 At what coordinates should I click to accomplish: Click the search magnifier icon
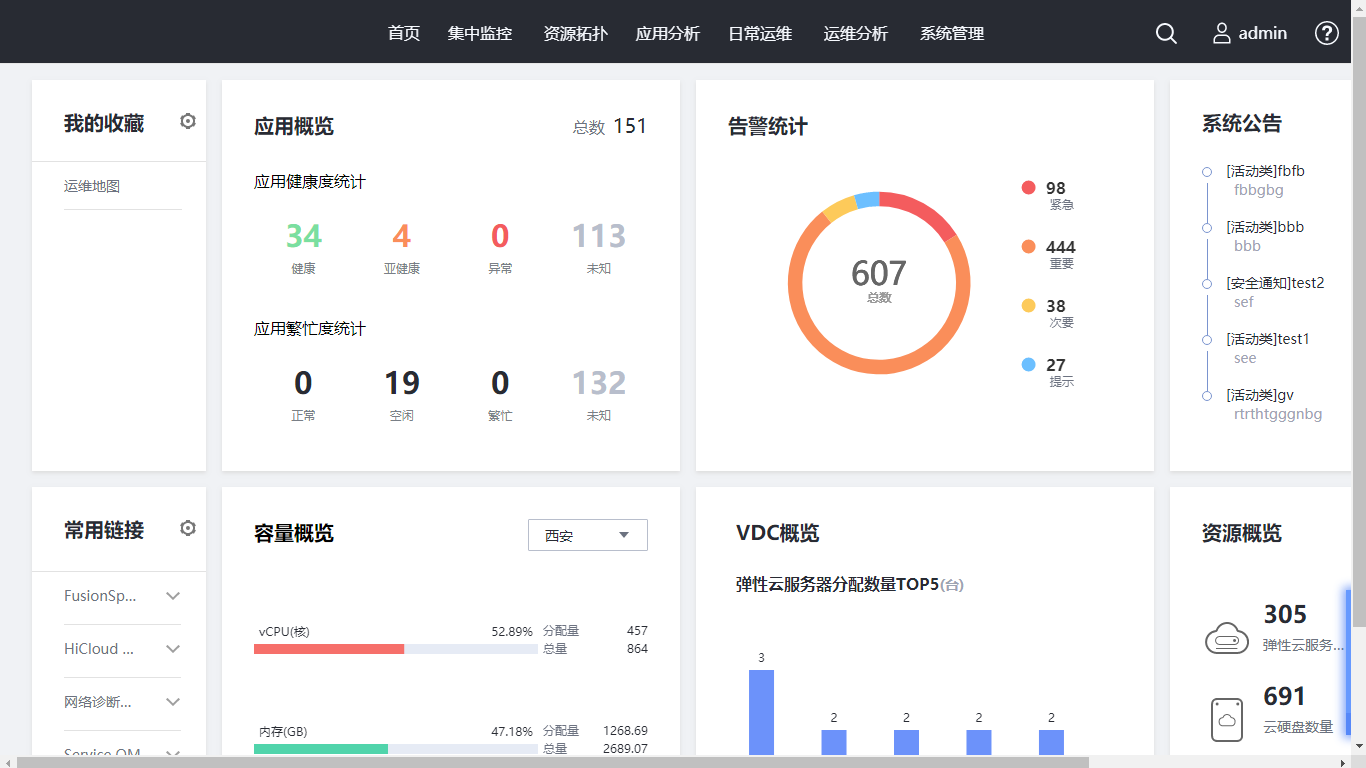1166,33
